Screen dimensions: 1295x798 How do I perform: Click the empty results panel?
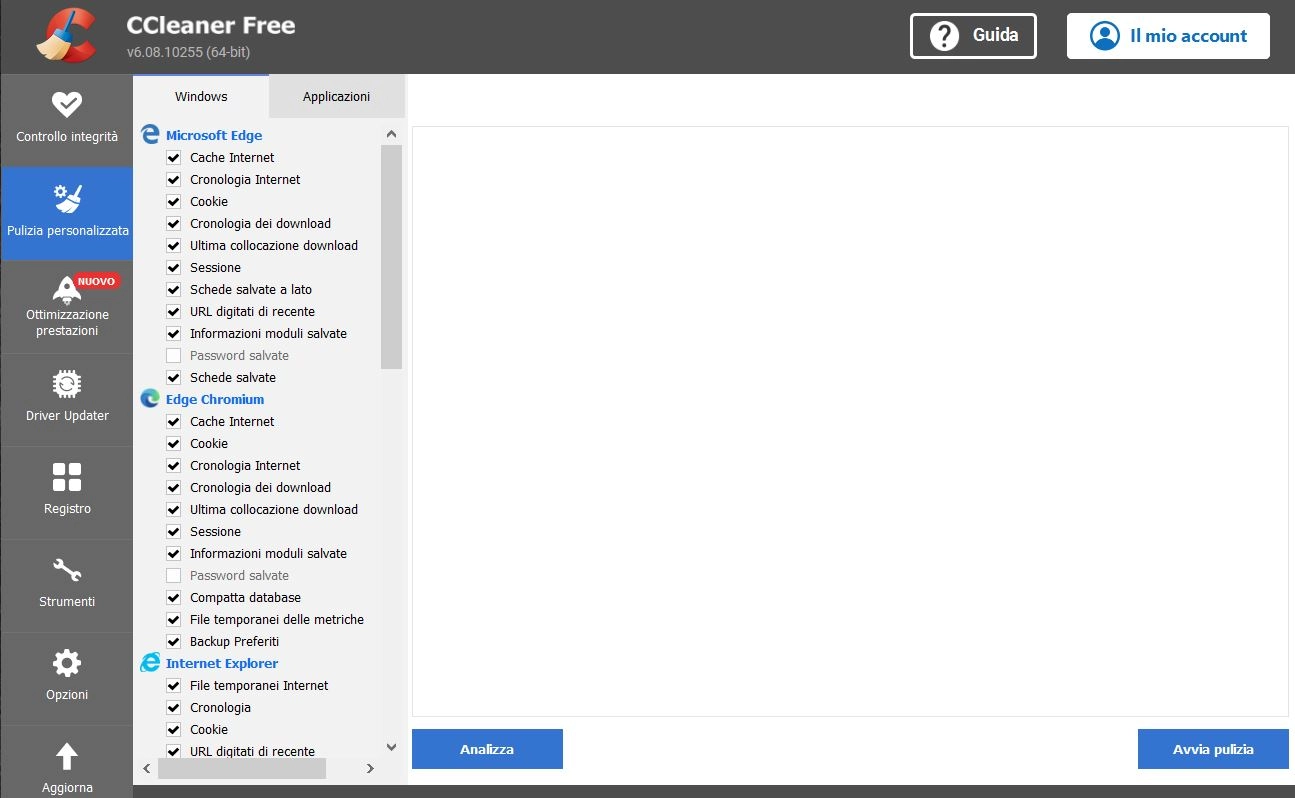850,421
